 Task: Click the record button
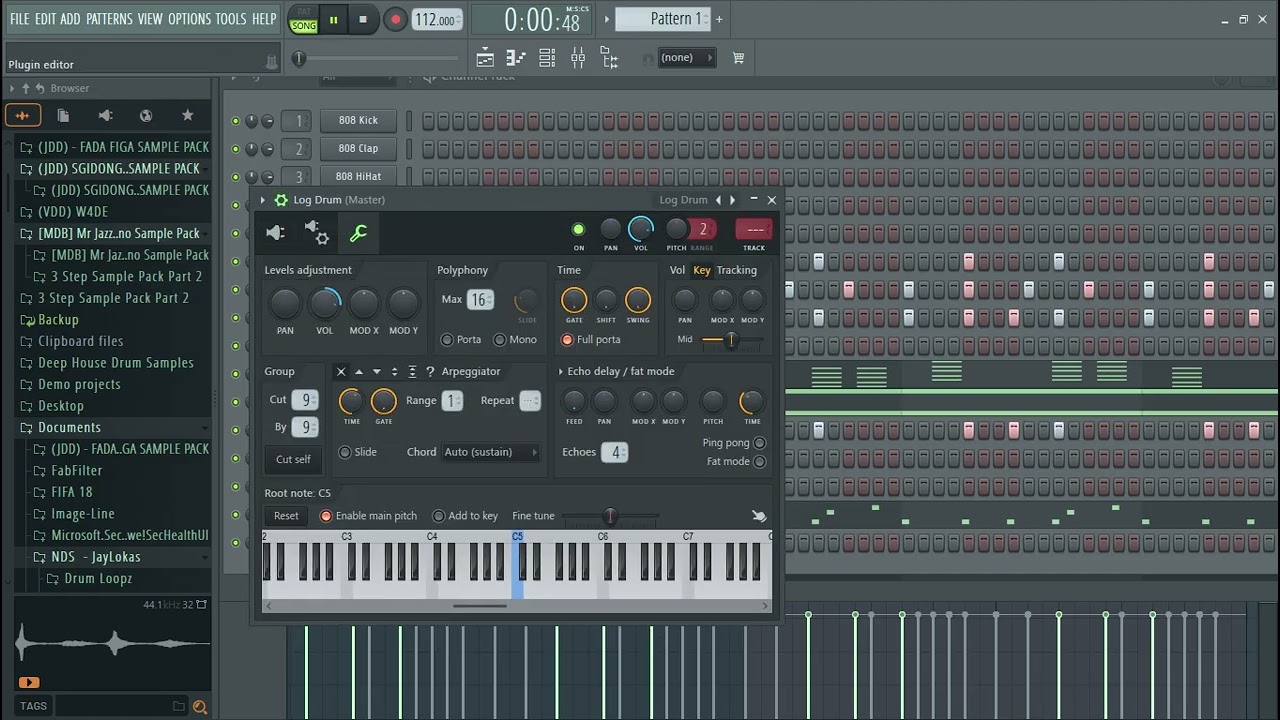pyautogui.click(x=396, y=19)
